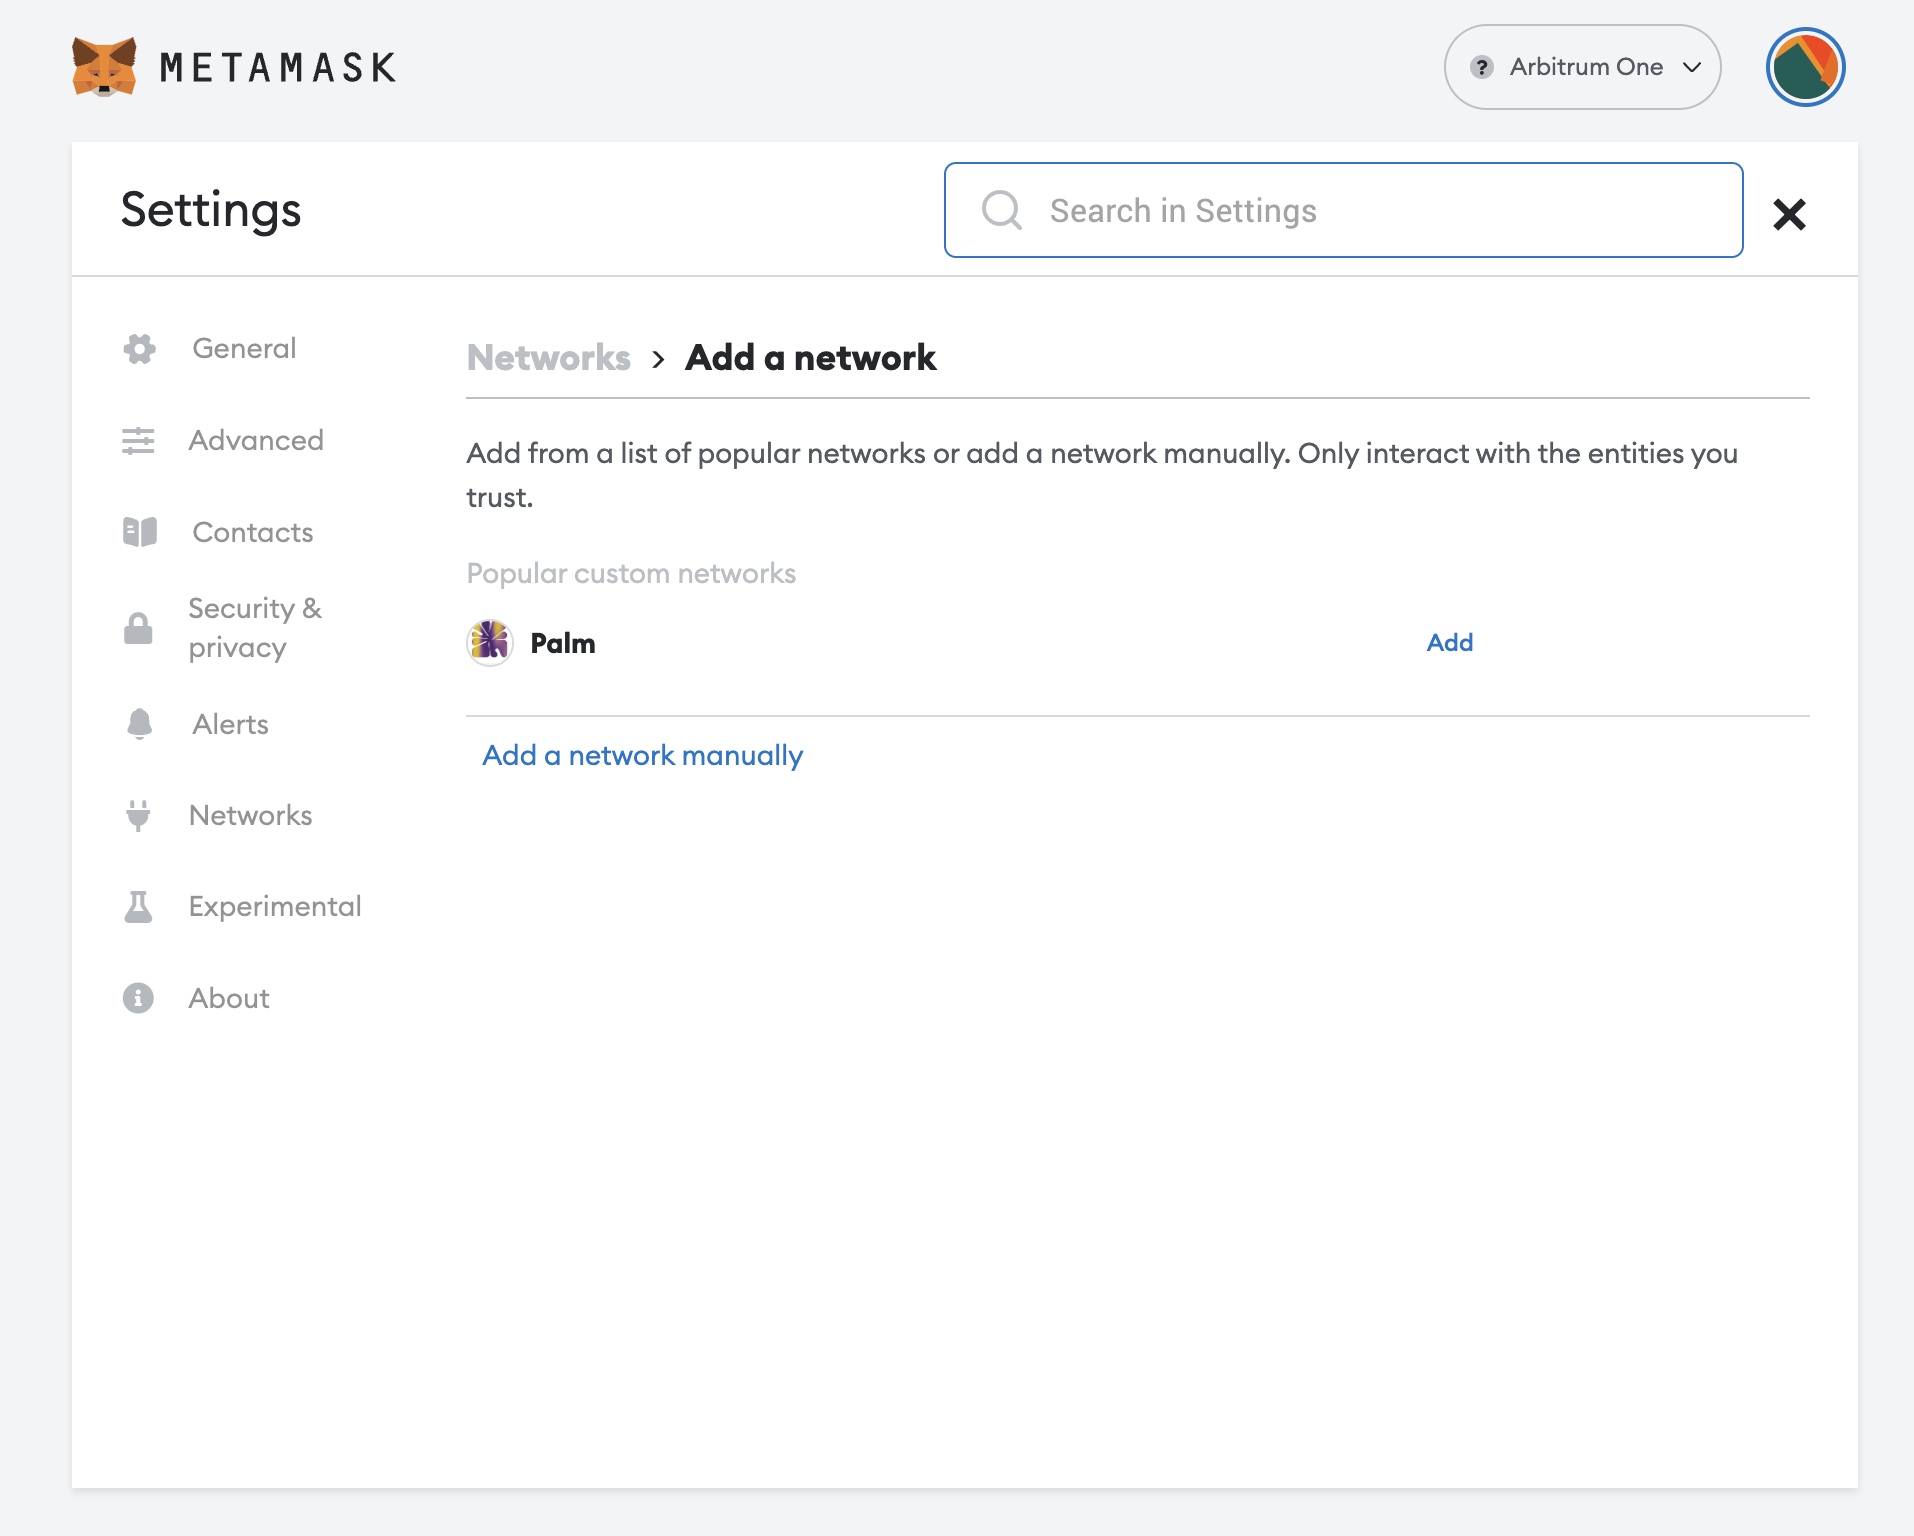Click the About info icon
The height and width of the screenshot is (1536, 1914).
(139, 998)
